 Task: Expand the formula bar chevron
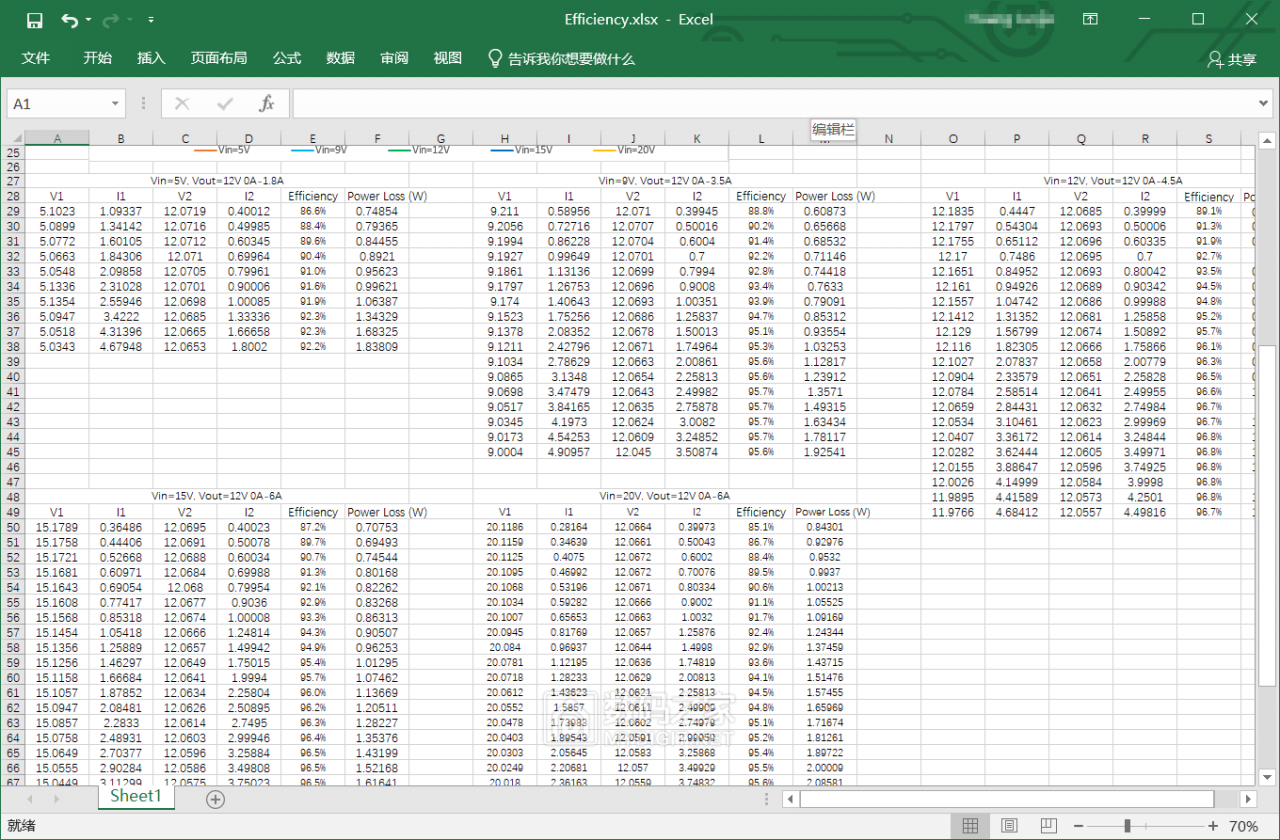[x=1264, y=104]
